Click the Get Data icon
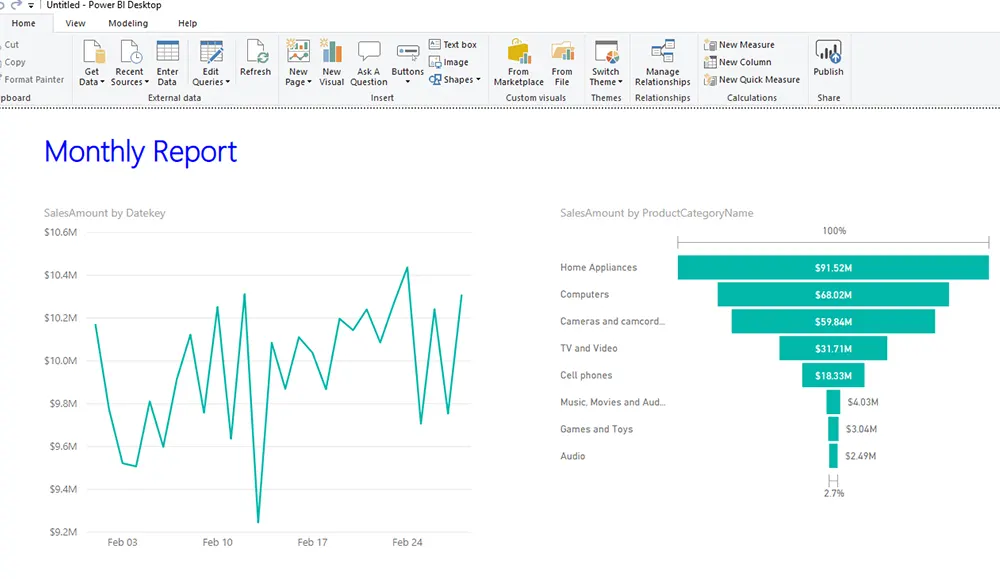1000x579 pixels. tap(92, 54)
